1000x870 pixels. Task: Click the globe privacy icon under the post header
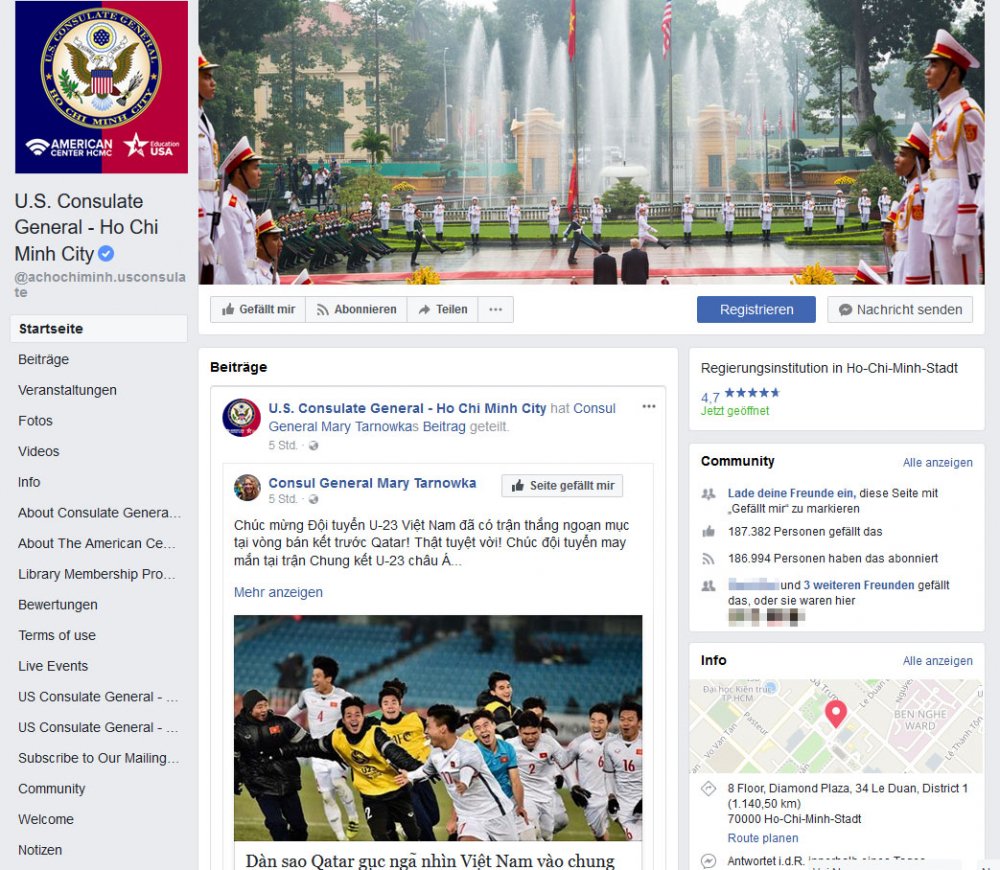click(x=313, y=446)
